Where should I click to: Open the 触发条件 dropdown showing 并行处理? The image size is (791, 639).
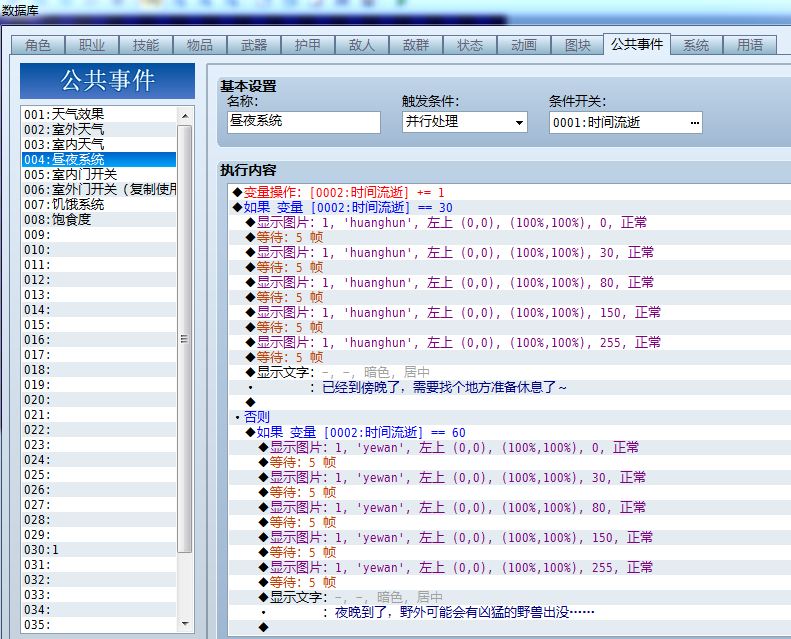coord(465,122)
